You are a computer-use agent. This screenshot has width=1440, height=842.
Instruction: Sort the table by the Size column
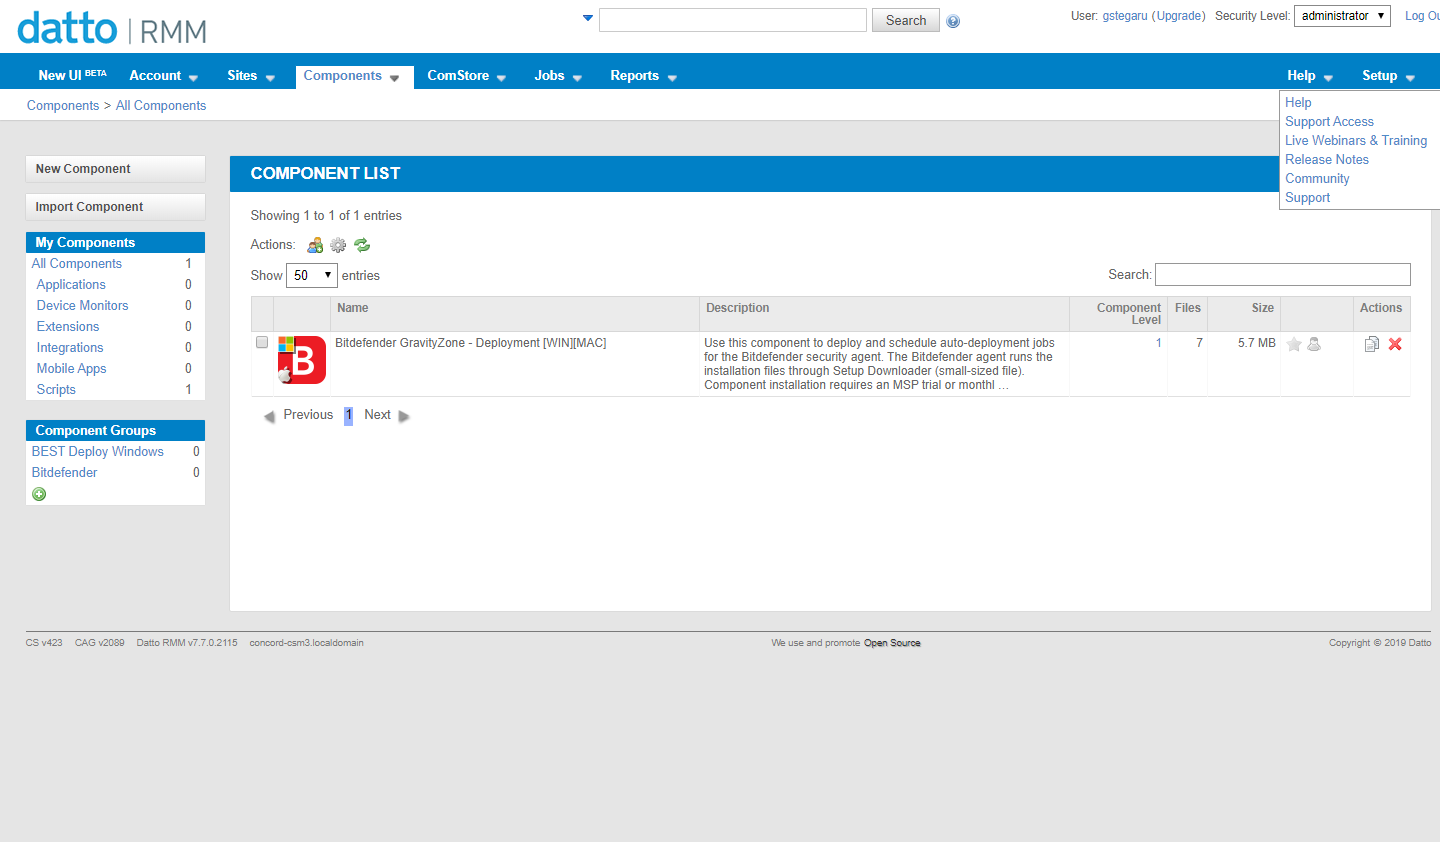[1244, 314]
